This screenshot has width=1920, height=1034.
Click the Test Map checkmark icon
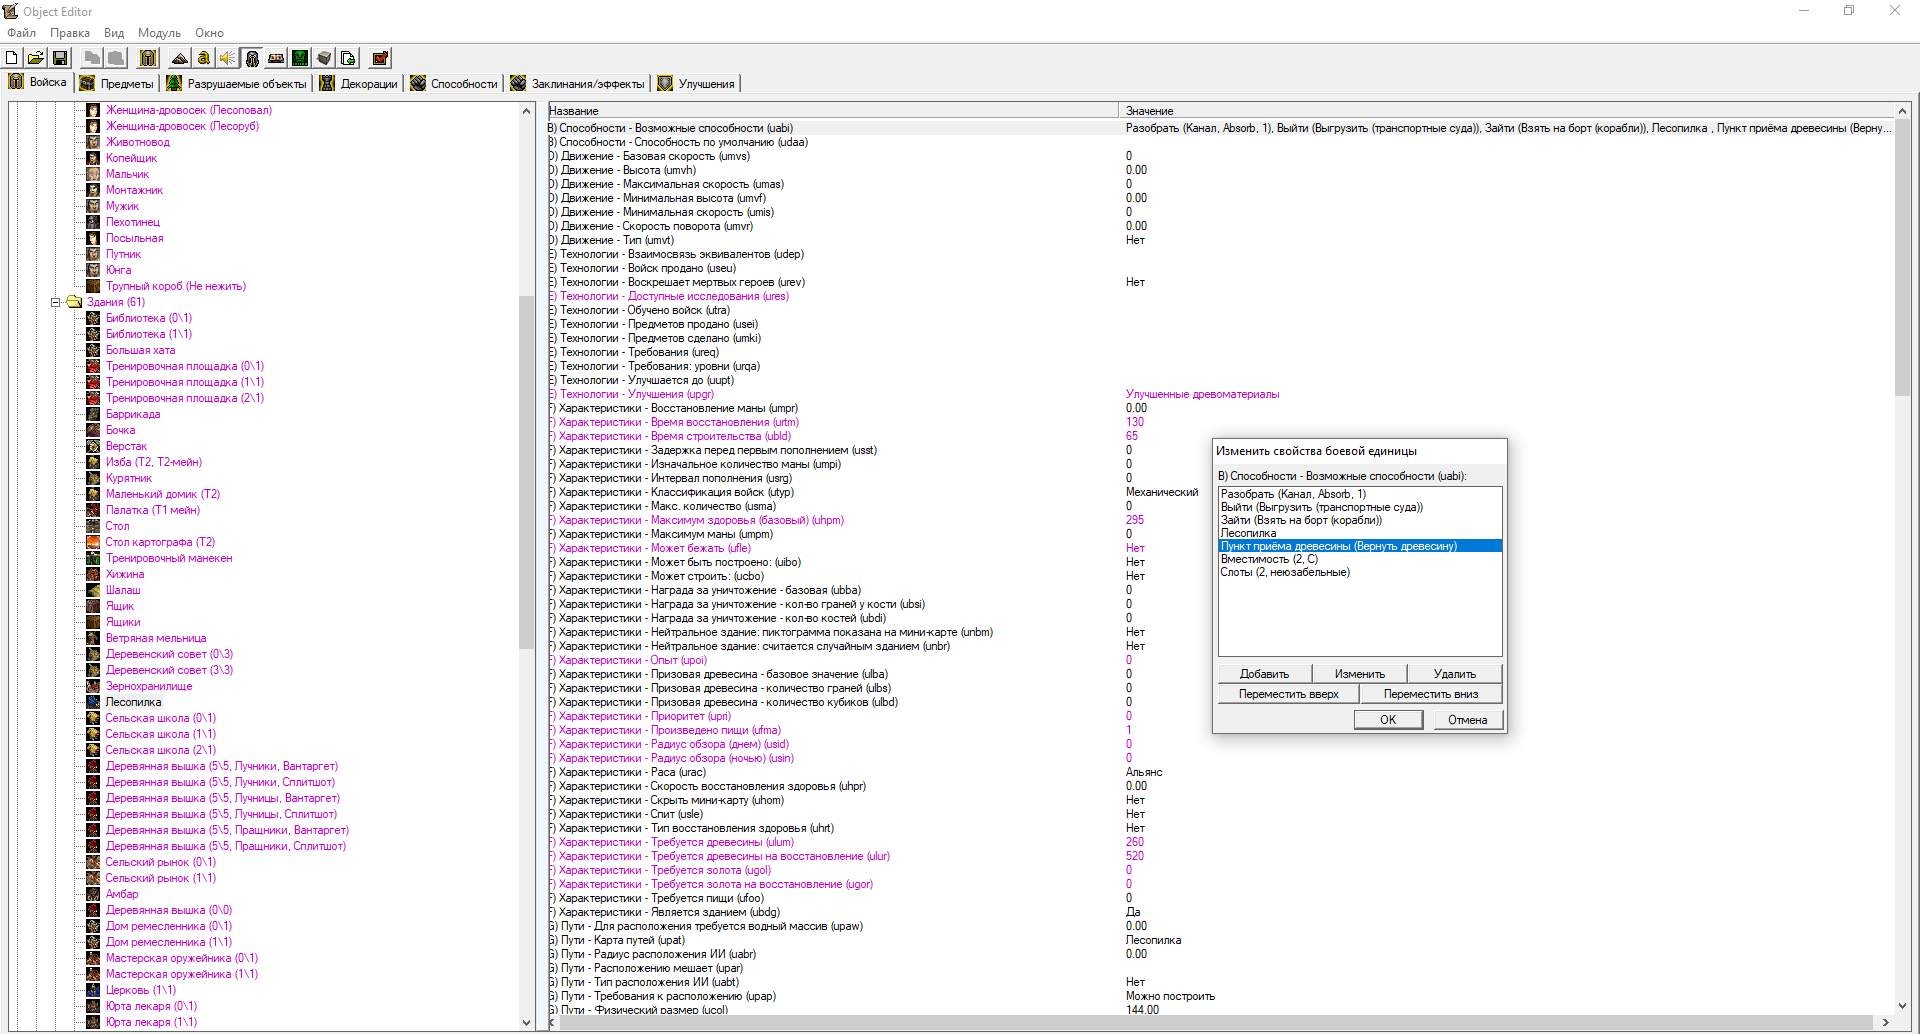click(380, 58)
